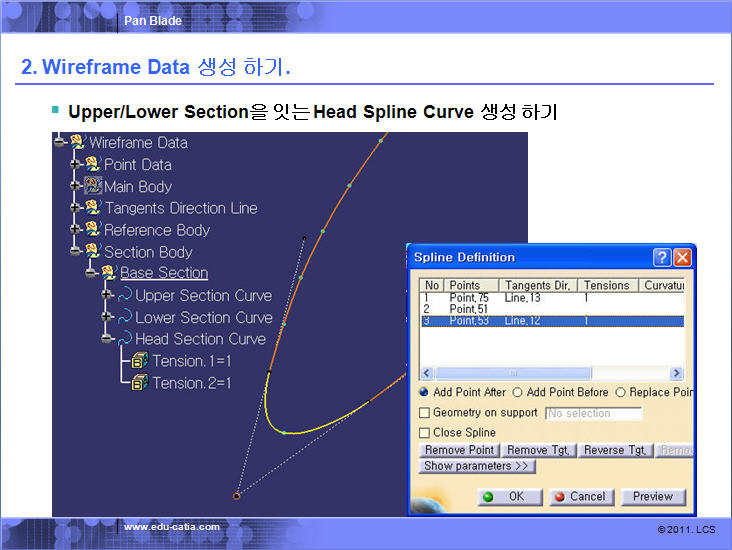The width and height of the screenshot is (732, 550).
Task: Select the Add Point Before radio option
Action: pos(517,393)
